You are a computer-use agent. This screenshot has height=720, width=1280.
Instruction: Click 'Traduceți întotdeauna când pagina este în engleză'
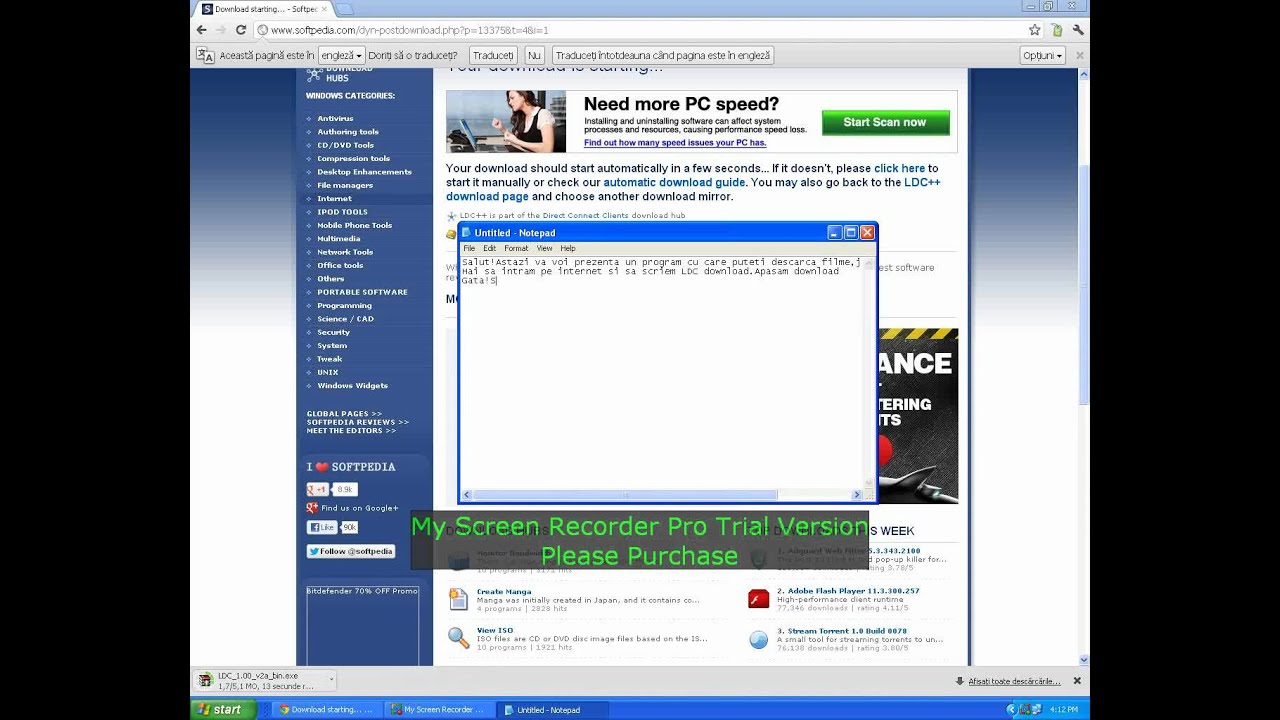(663, 56)
